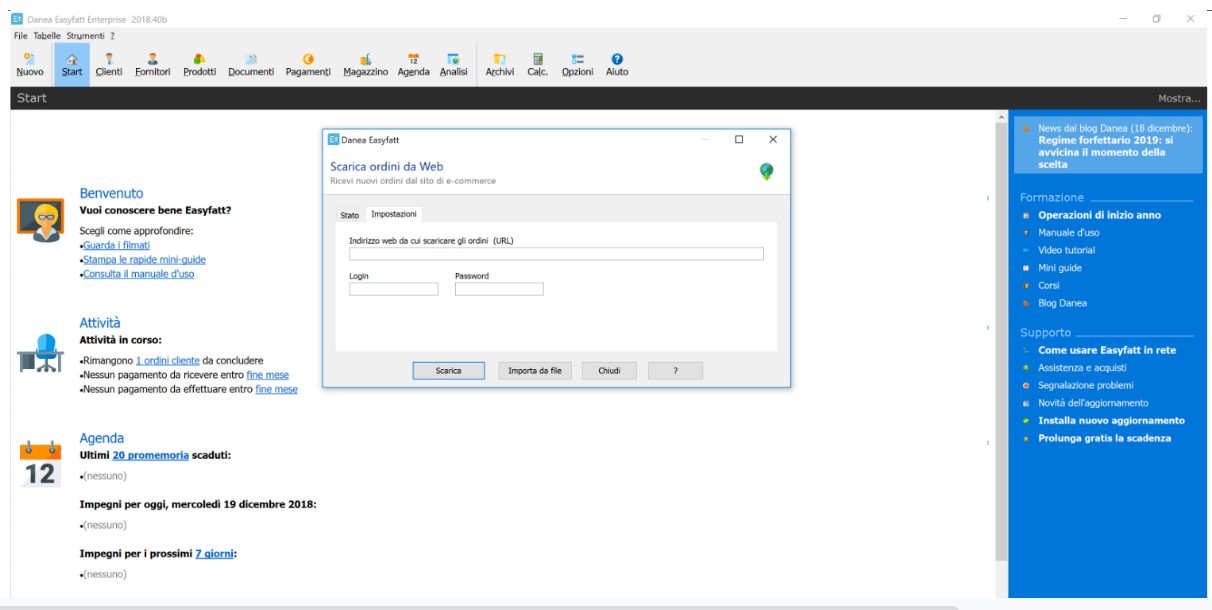Open the Strumenti menu
Viewport: 1212px width, 610px height.
85,35
